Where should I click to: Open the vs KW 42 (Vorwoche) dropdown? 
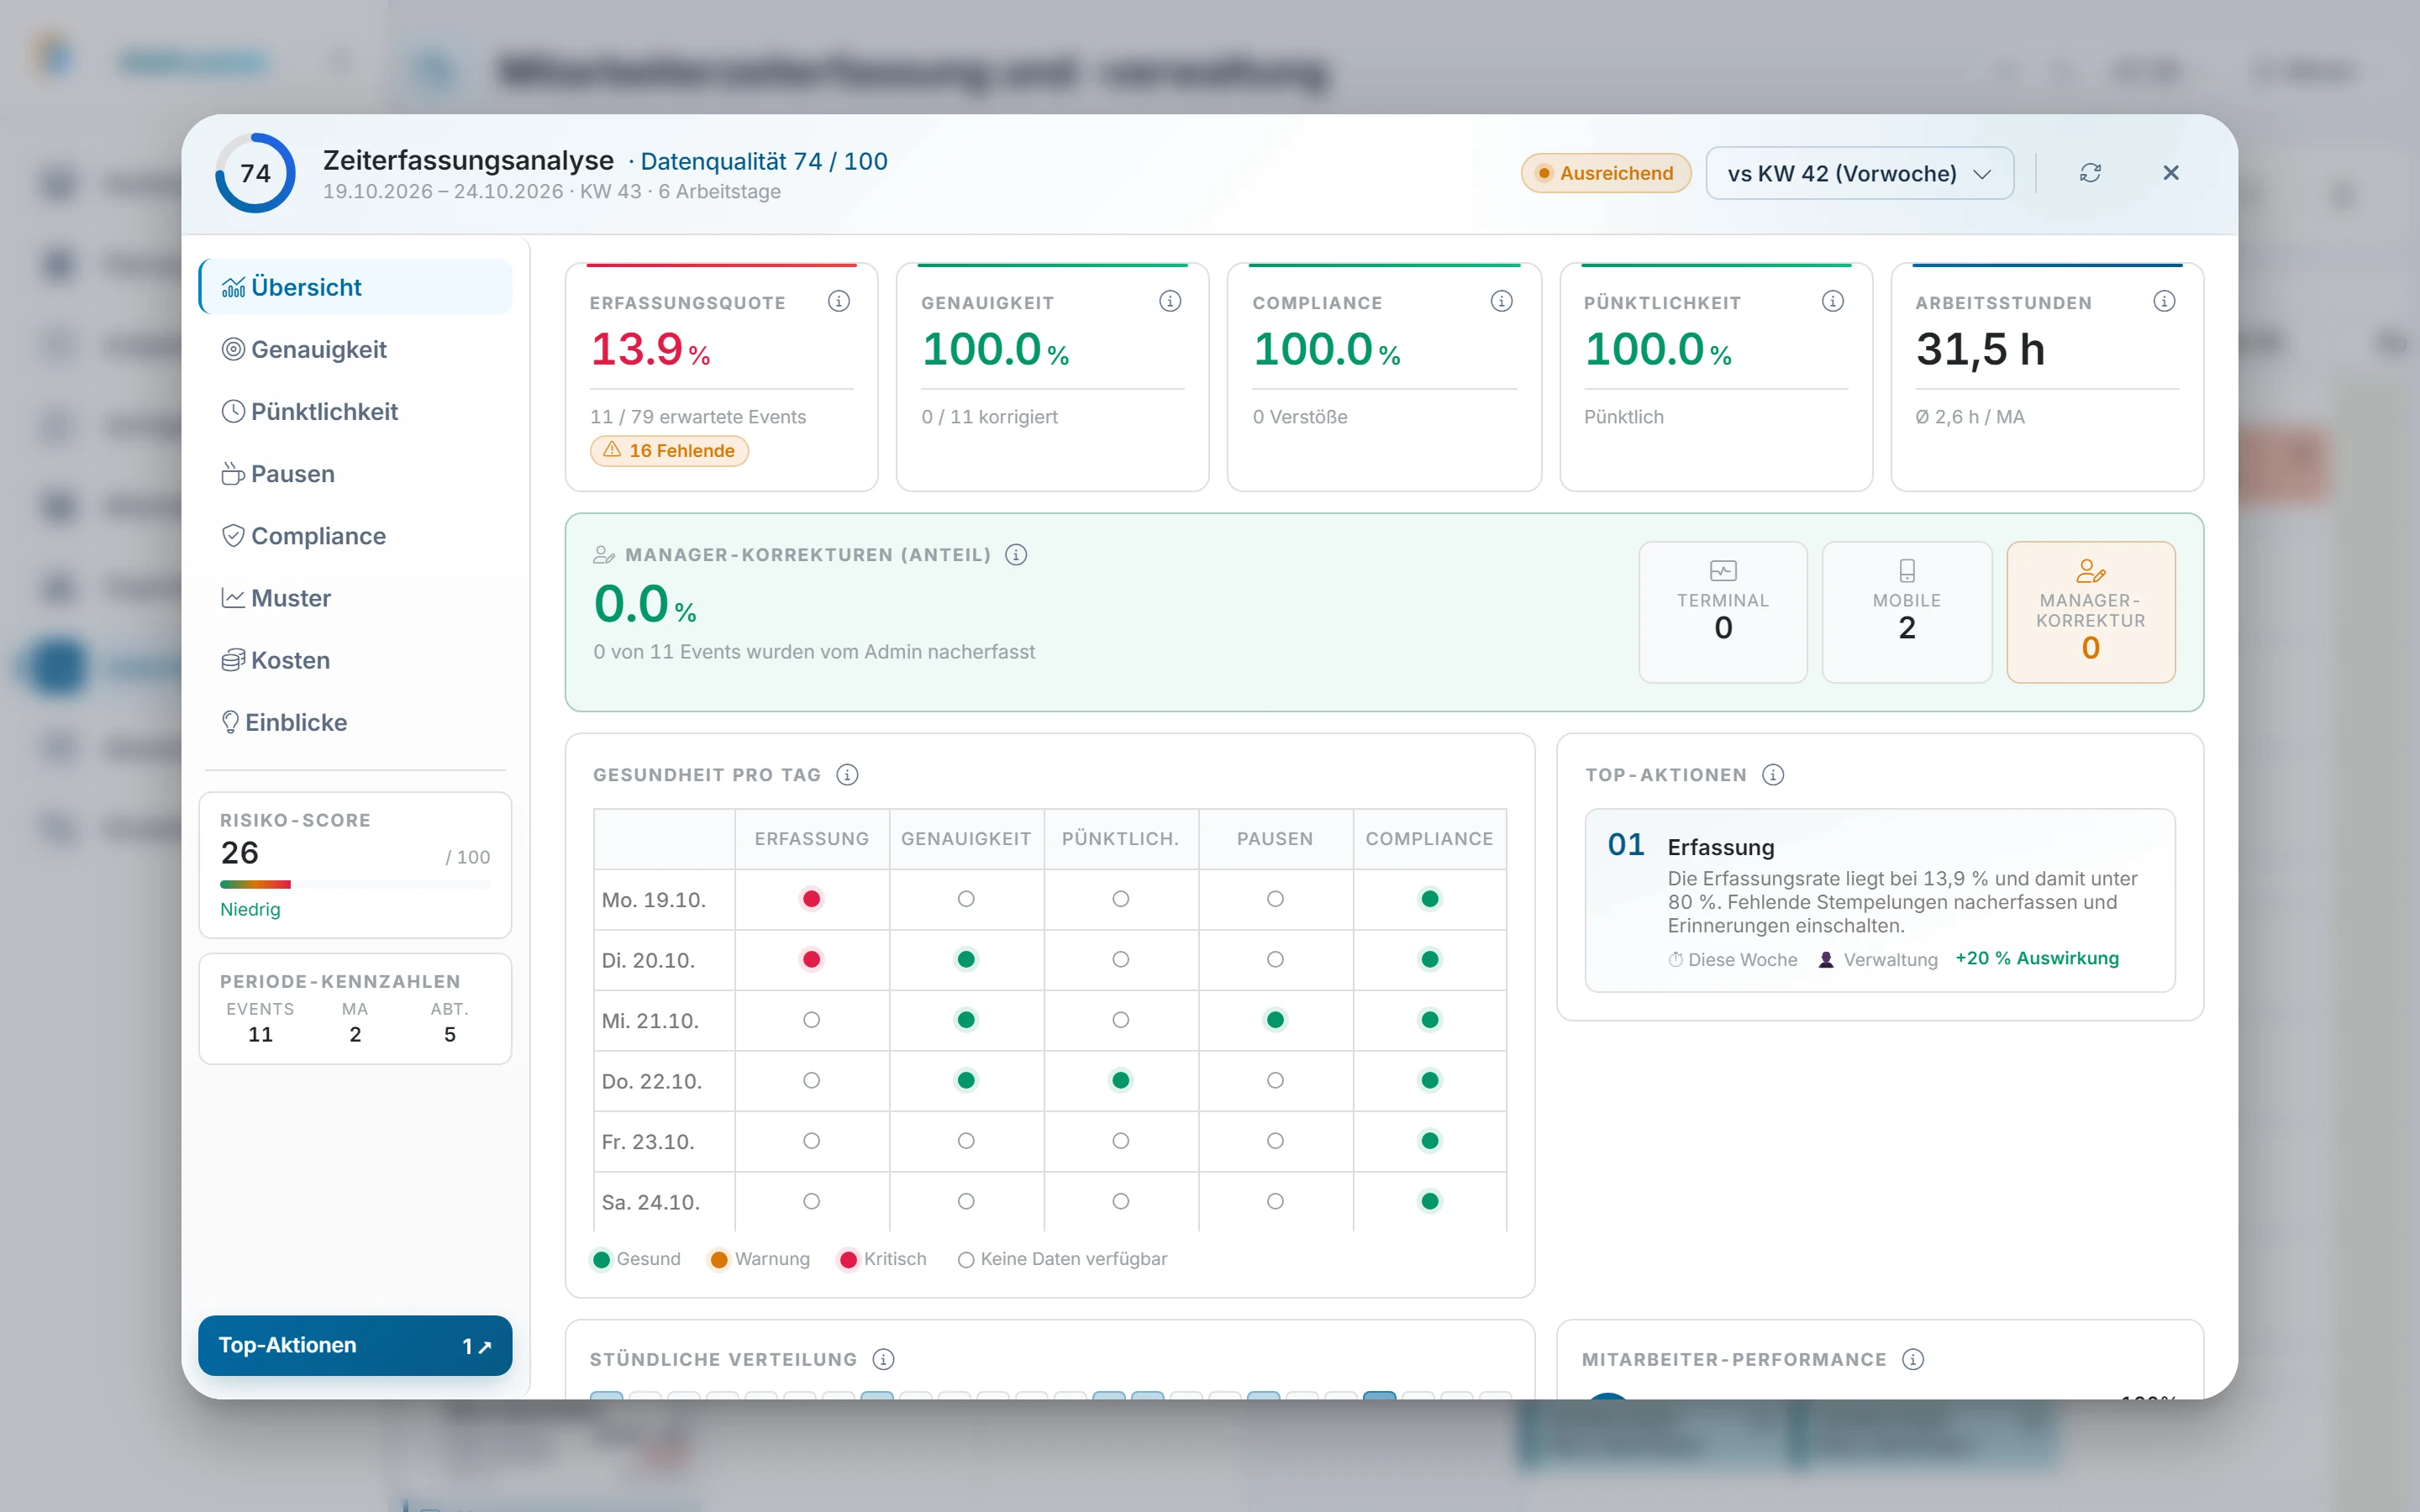coord(1859,173)
